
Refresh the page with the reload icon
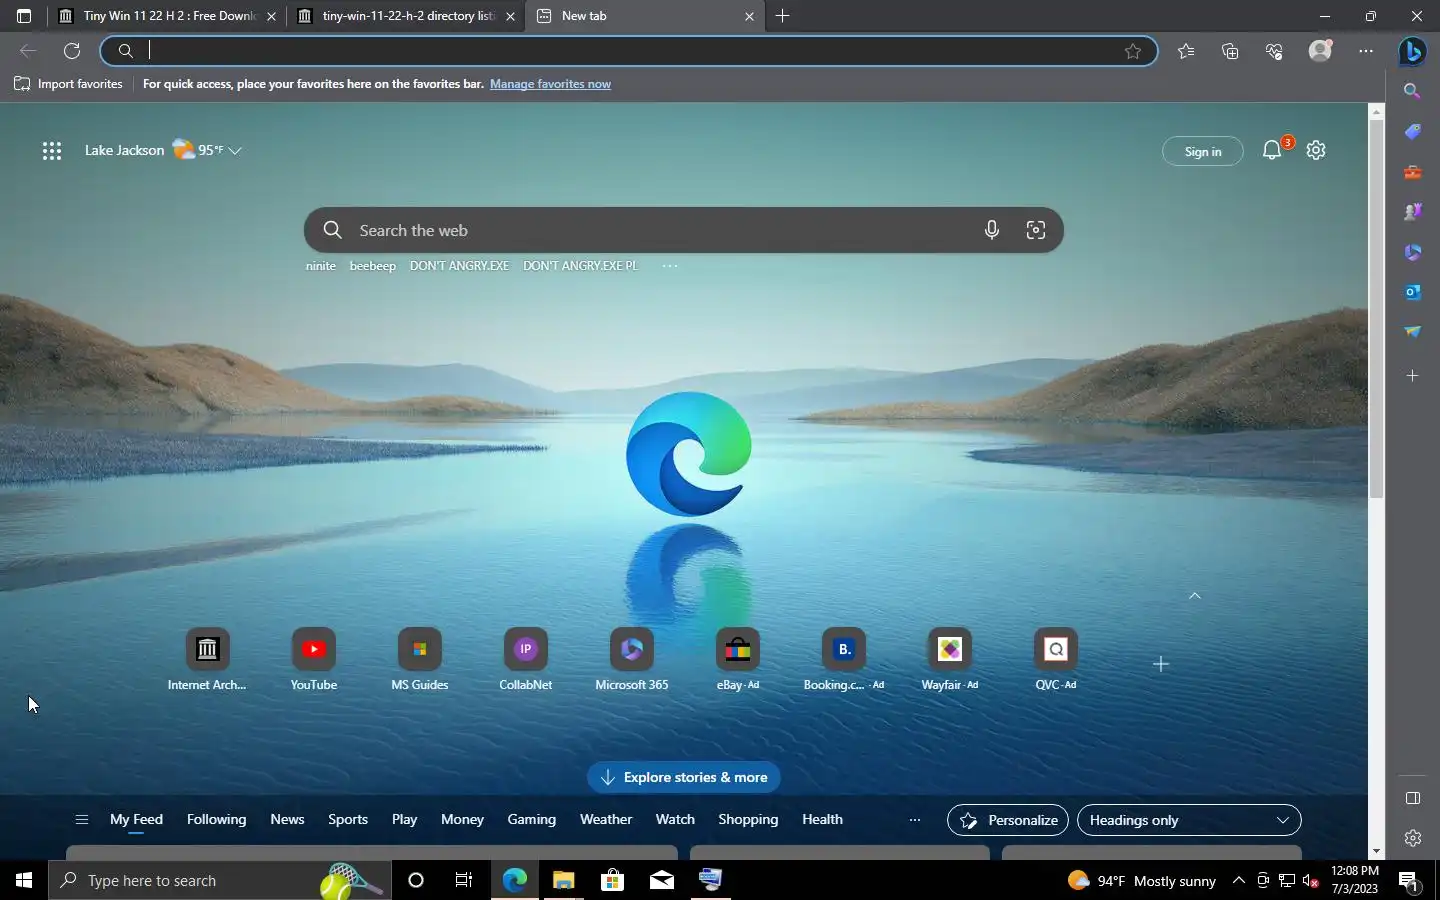pos(72,51)
